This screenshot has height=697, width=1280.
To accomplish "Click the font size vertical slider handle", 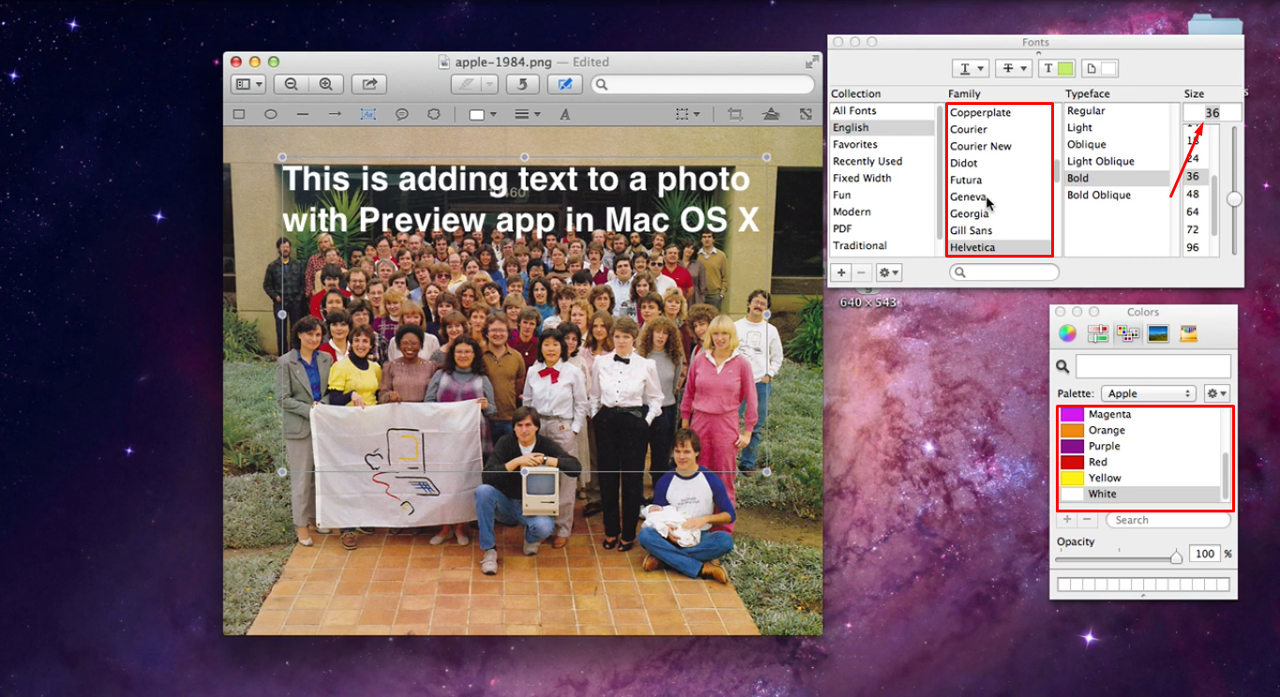I will [1234, 199].
